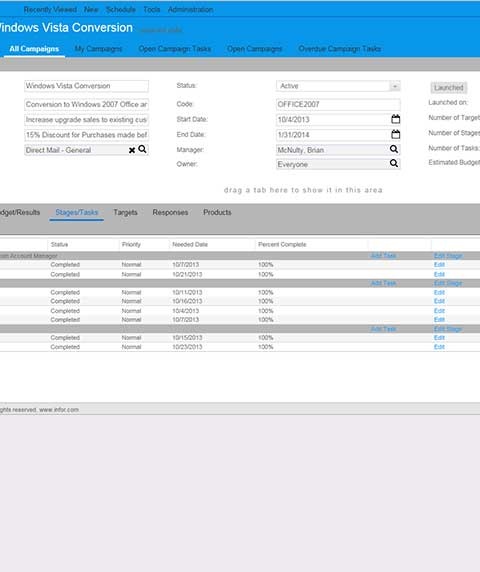Click Add Task in Account Manager stage

click(383, 255)
